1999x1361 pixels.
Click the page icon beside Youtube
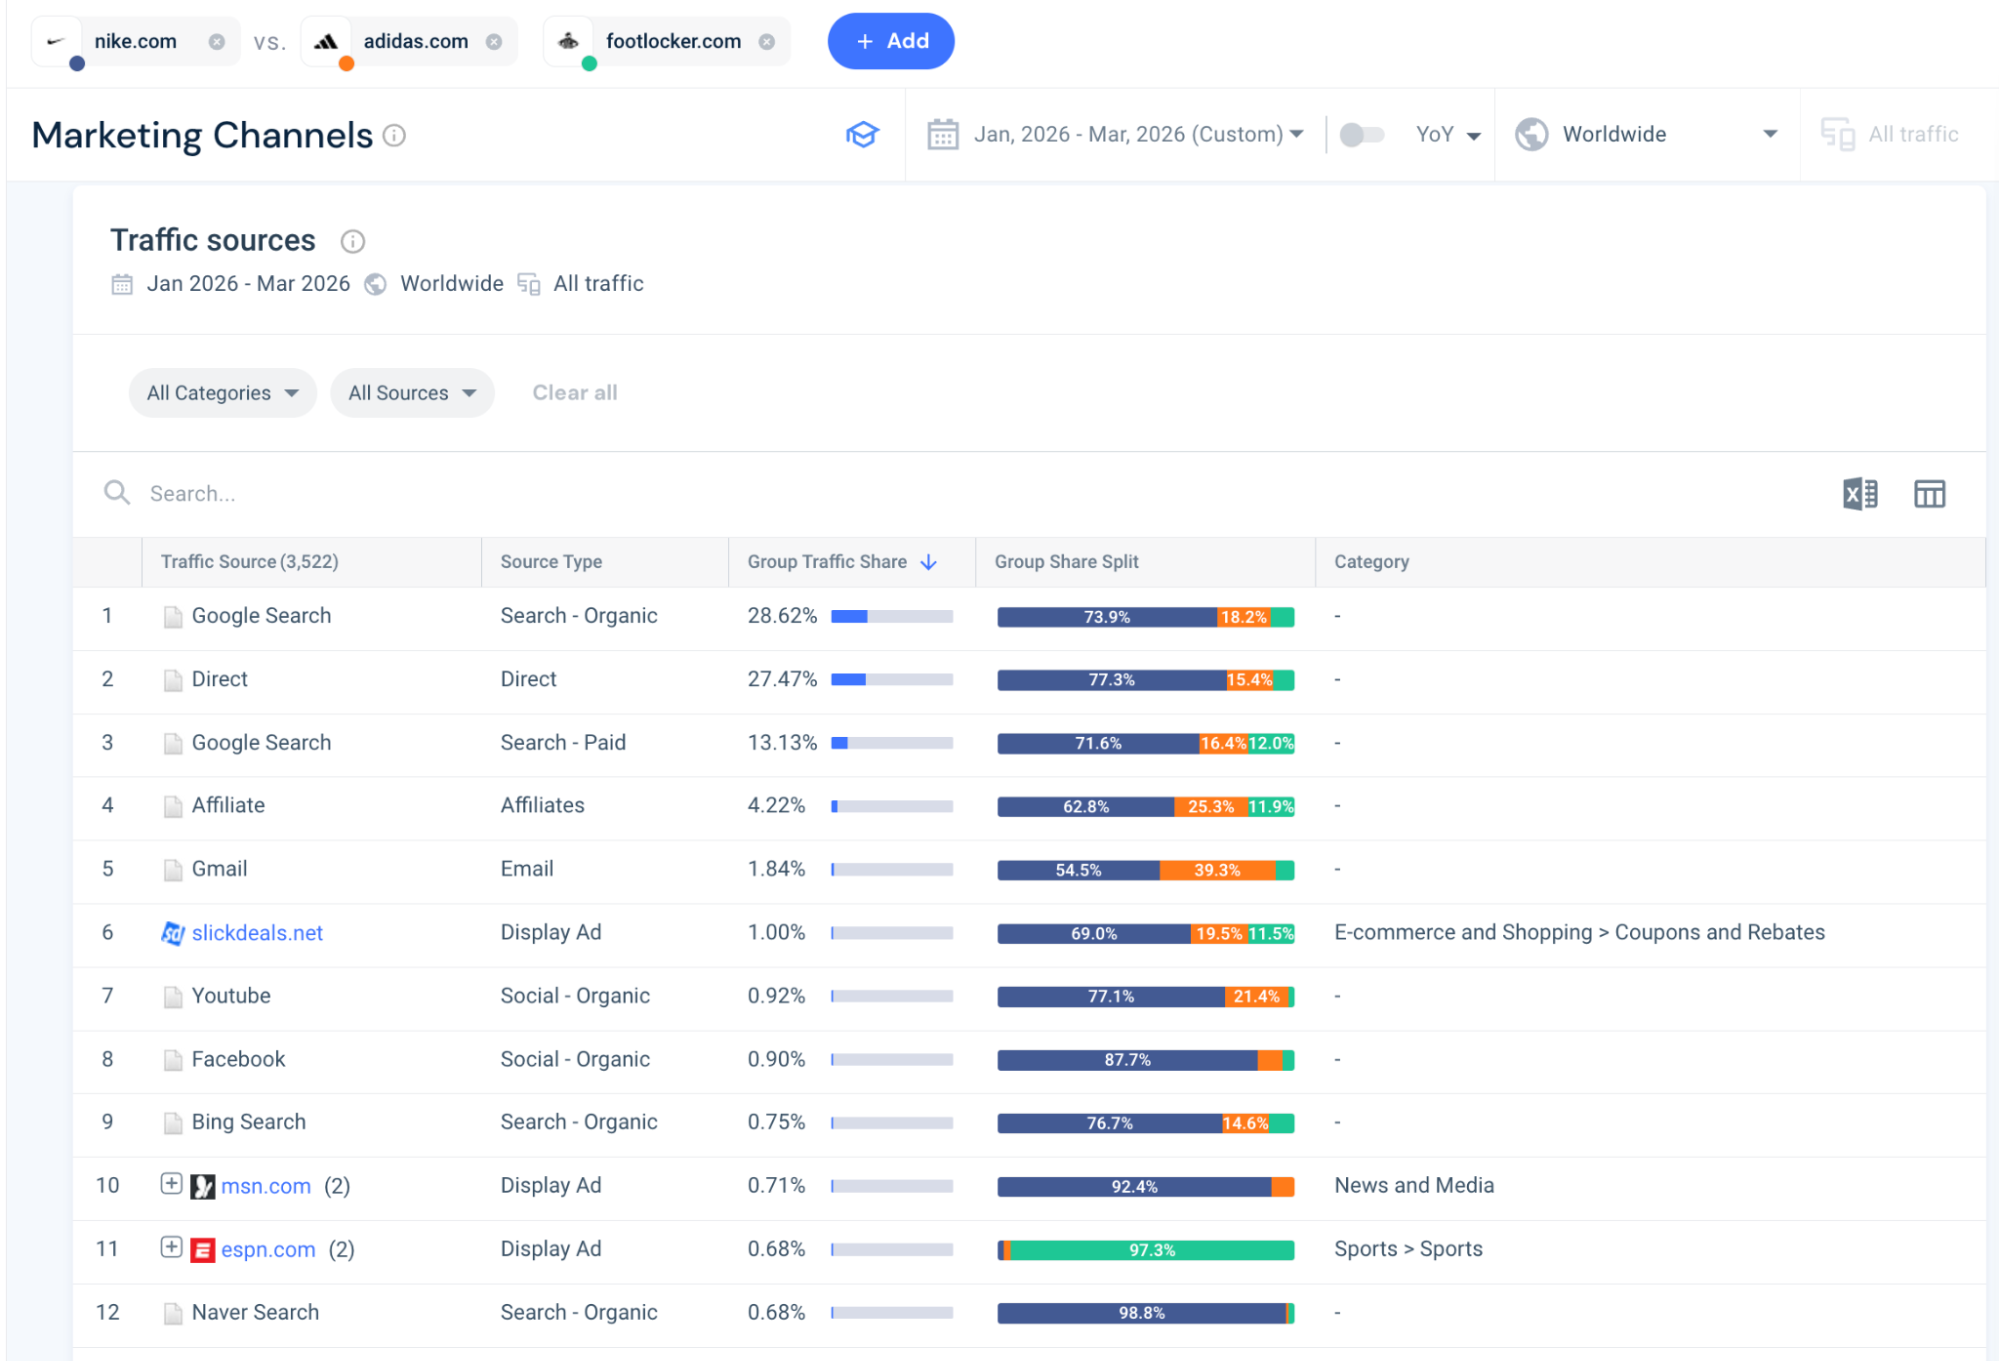click(x=173, y=997)
